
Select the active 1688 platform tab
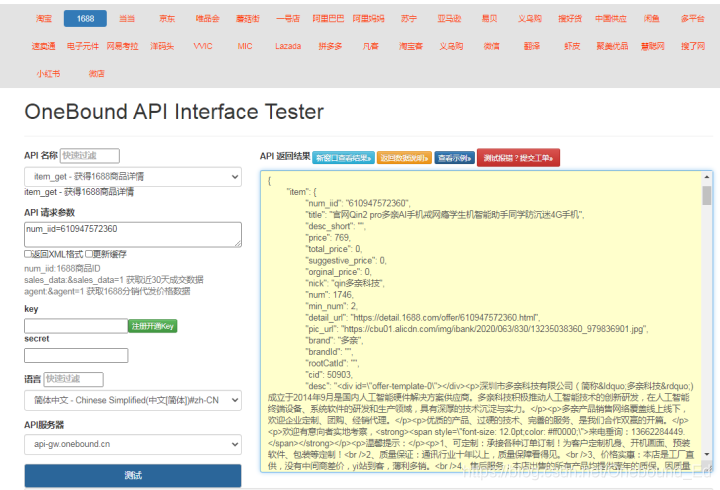pos(85,18)
